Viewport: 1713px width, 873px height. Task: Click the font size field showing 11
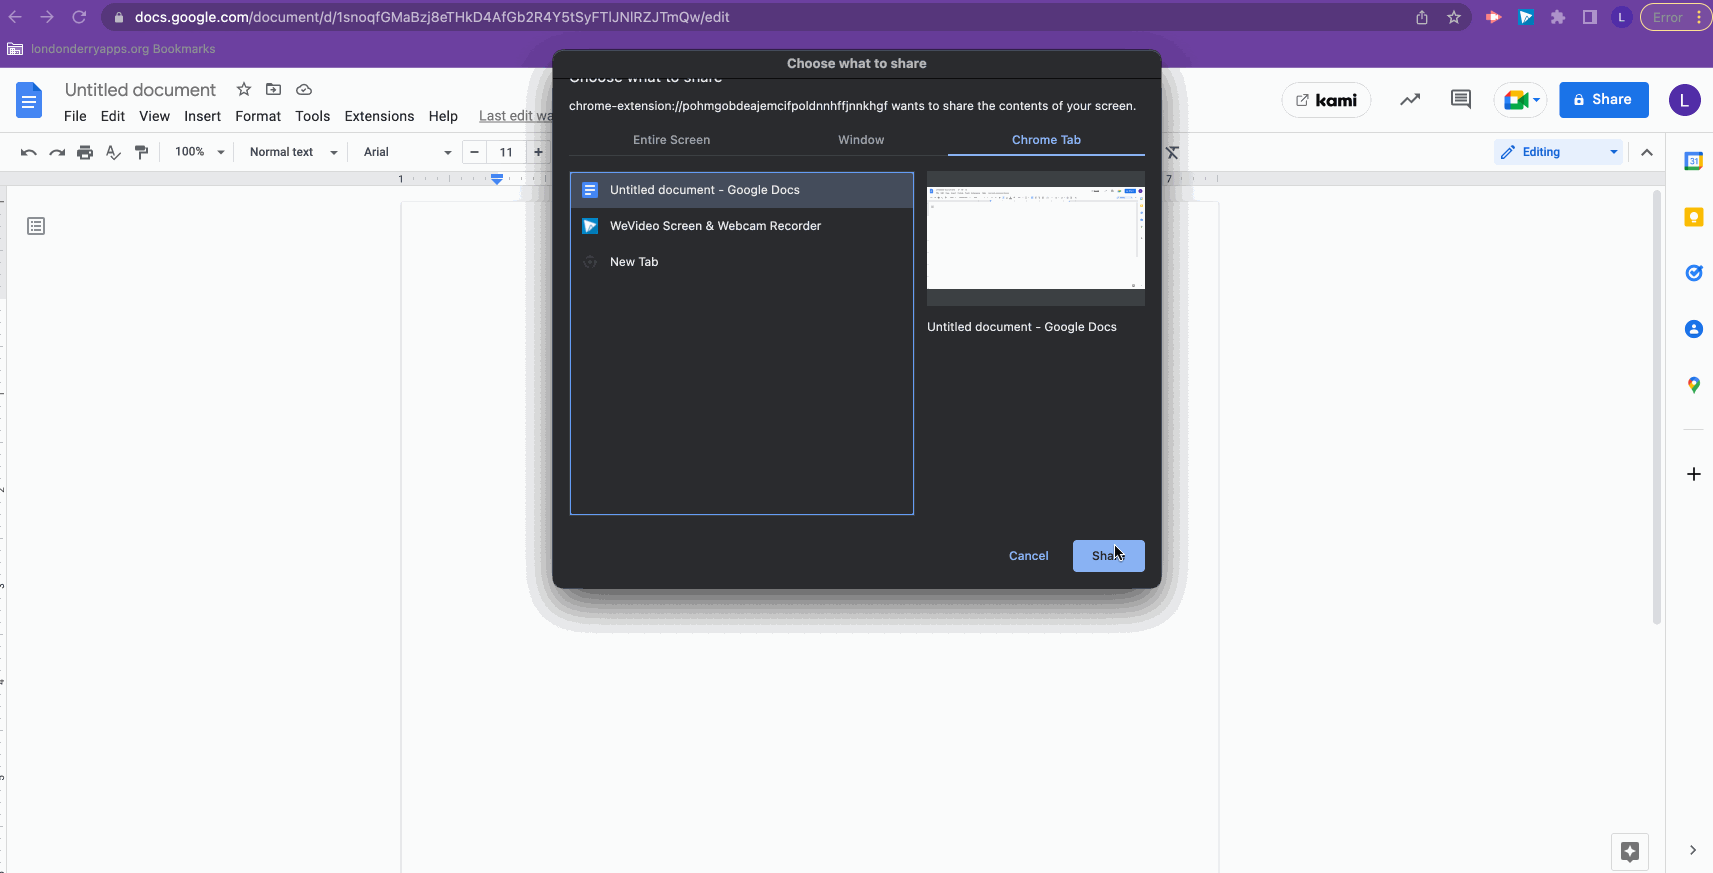coord(506,152)
